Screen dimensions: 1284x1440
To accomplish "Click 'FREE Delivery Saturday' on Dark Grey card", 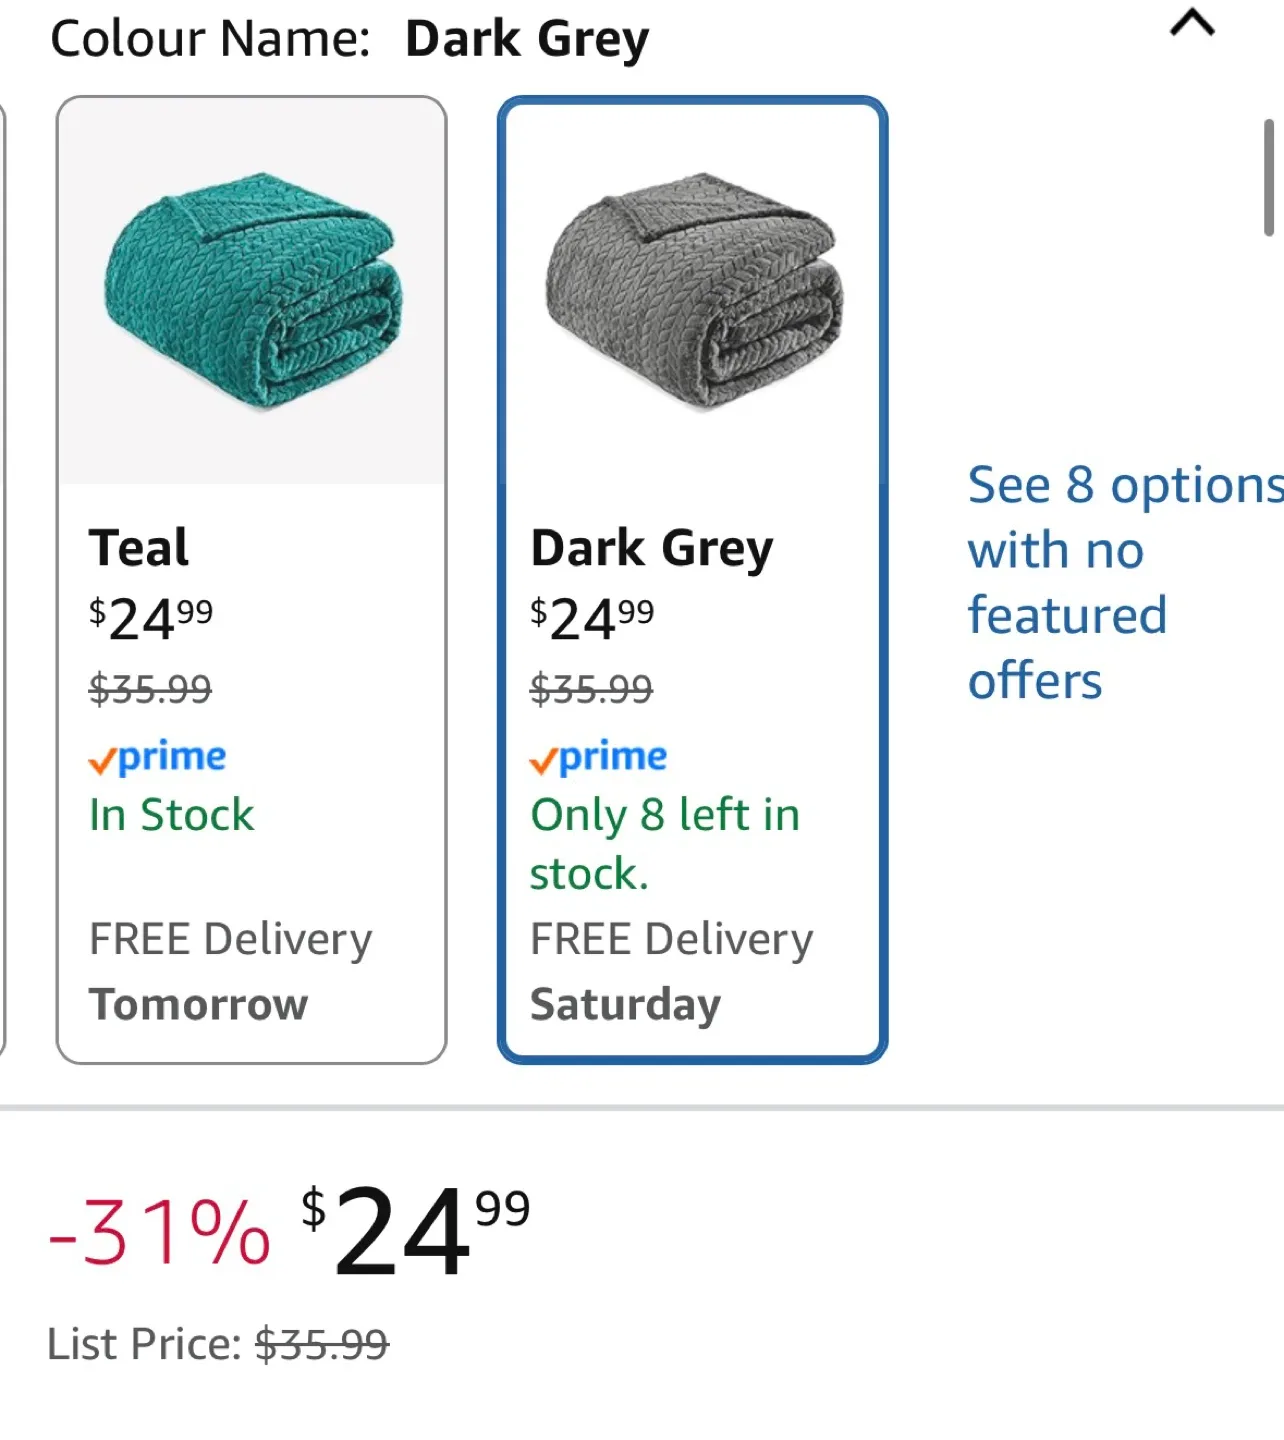I will (671, 971).
